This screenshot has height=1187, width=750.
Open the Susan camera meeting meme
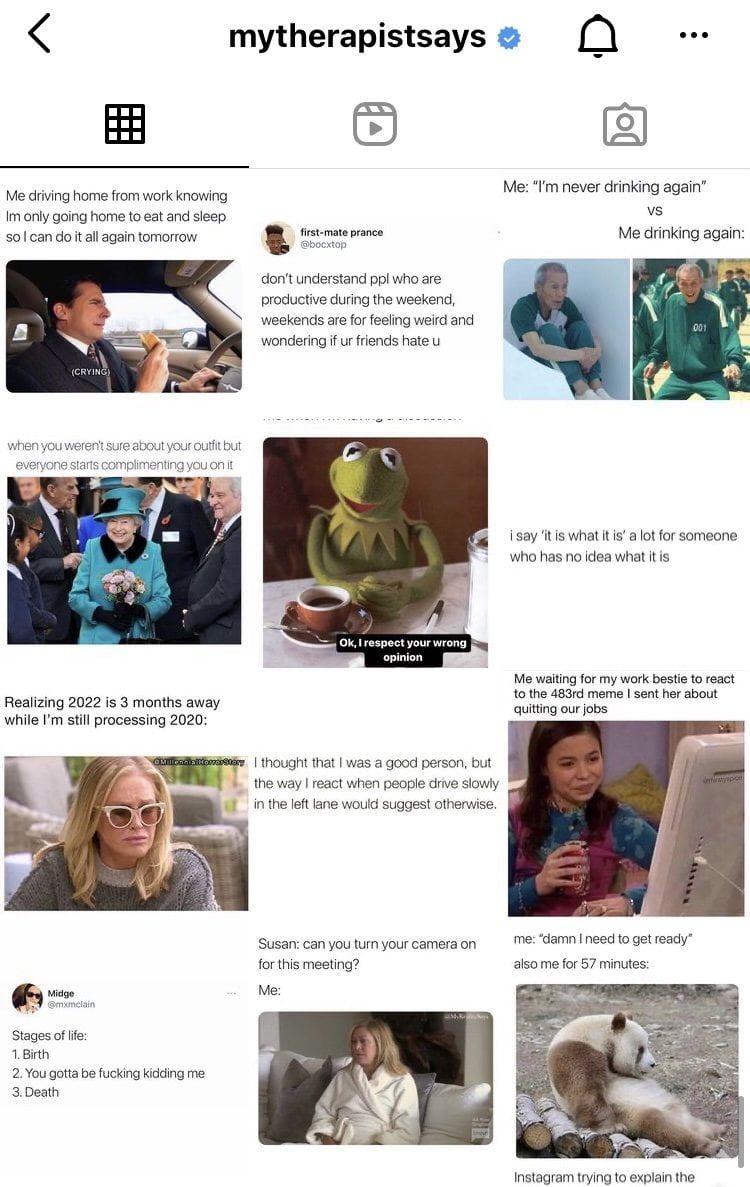[x=375, y=1043]
